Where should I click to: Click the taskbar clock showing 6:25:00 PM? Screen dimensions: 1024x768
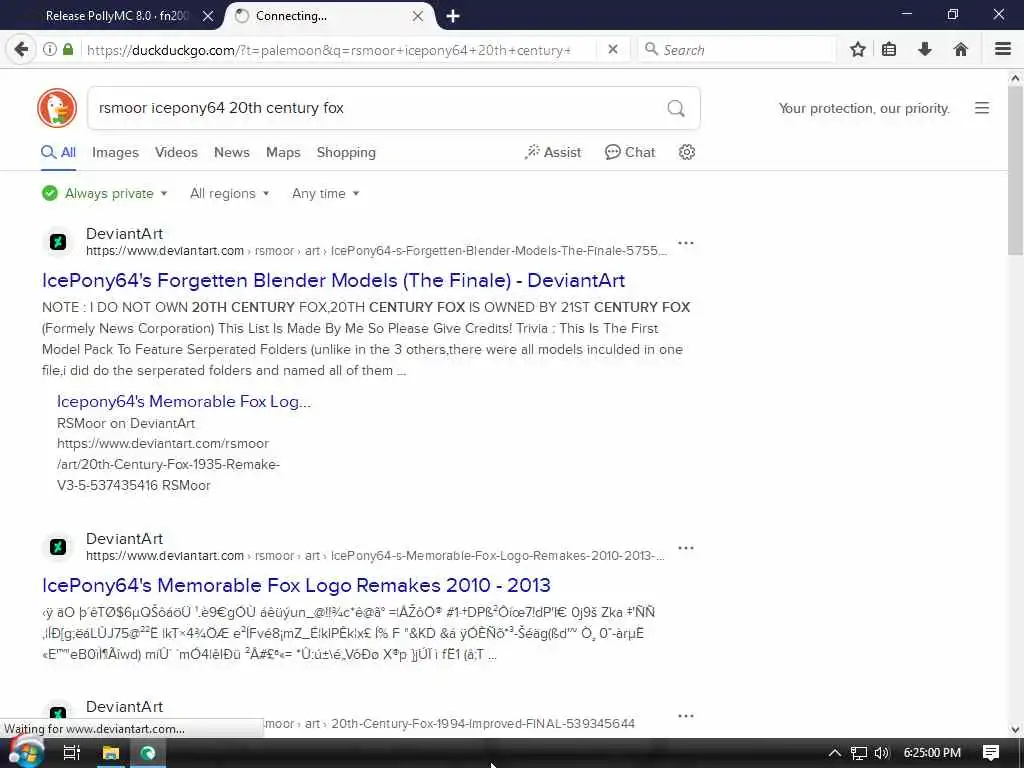tap(932, 753)
